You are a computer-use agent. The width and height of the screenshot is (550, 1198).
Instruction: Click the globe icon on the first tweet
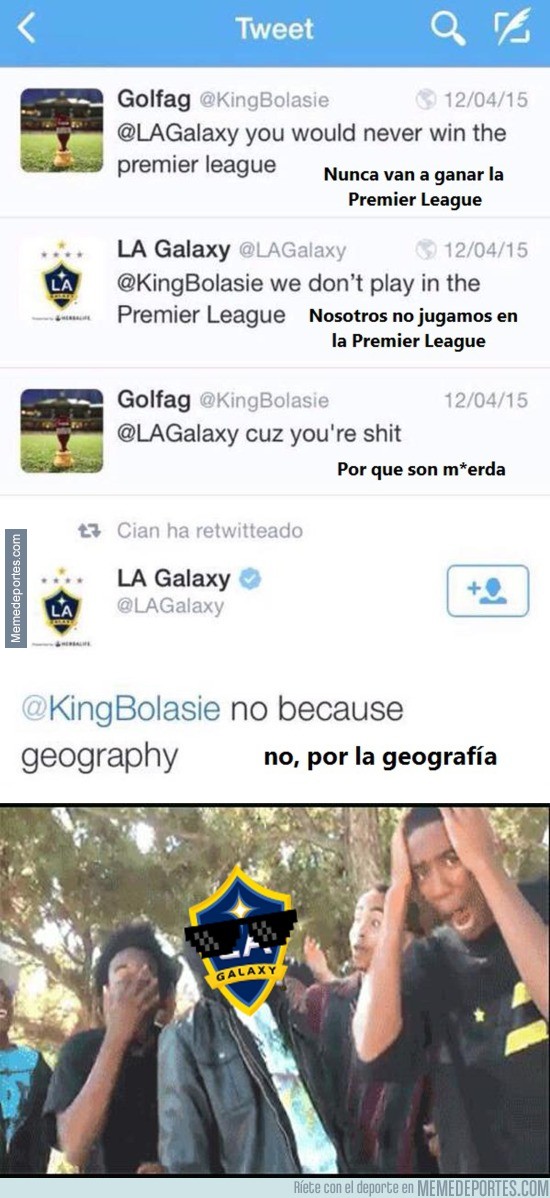(x=426, y=99)
